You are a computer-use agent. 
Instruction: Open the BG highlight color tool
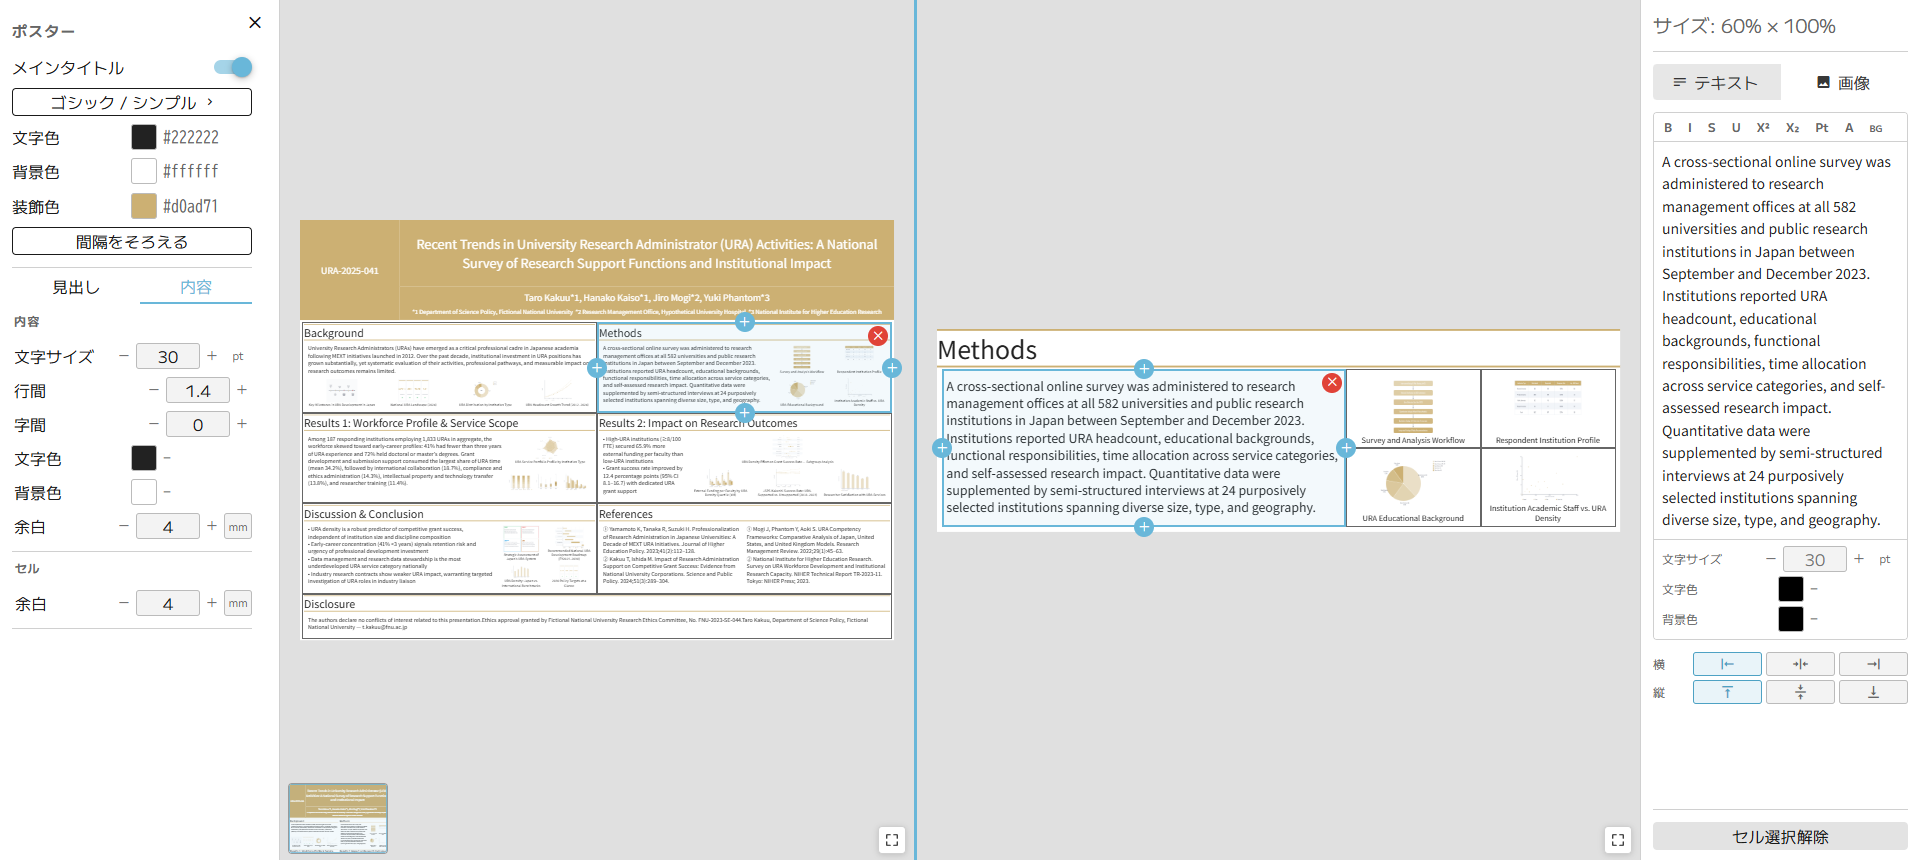(x=1876, y=128)
